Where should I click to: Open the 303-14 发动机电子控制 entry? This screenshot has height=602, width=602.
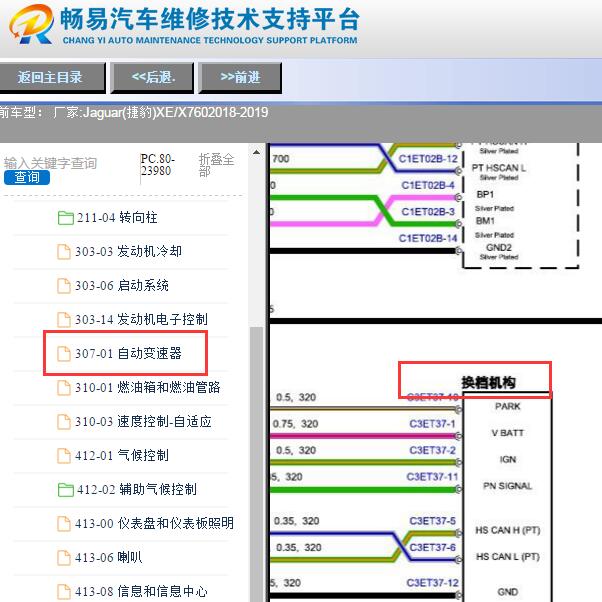click(141, 319)
